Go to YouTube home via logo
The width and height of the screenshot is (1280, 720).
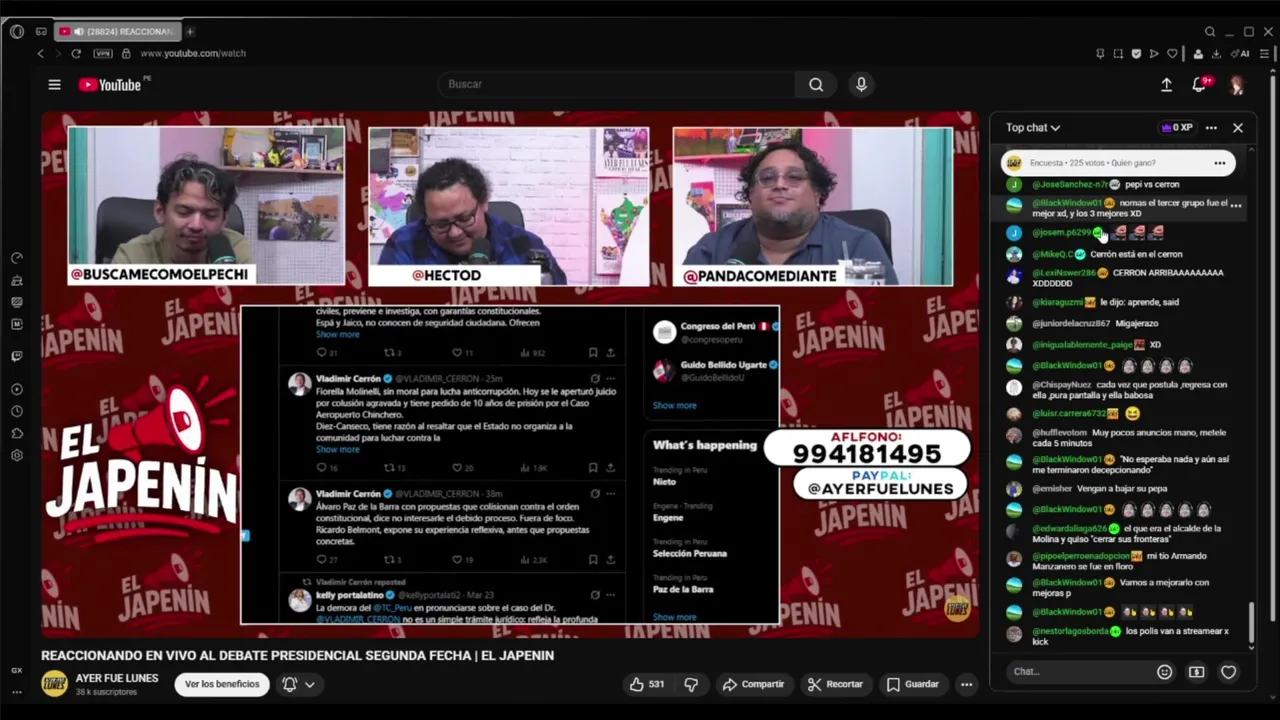point(110,85)
